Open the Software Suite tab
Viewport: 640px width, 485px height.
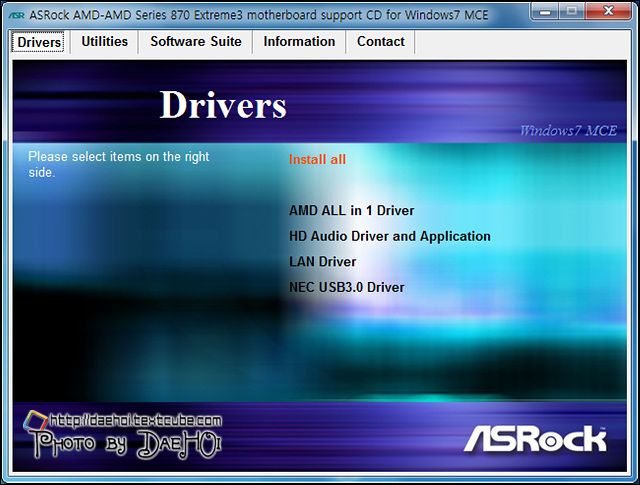point(196,42)
